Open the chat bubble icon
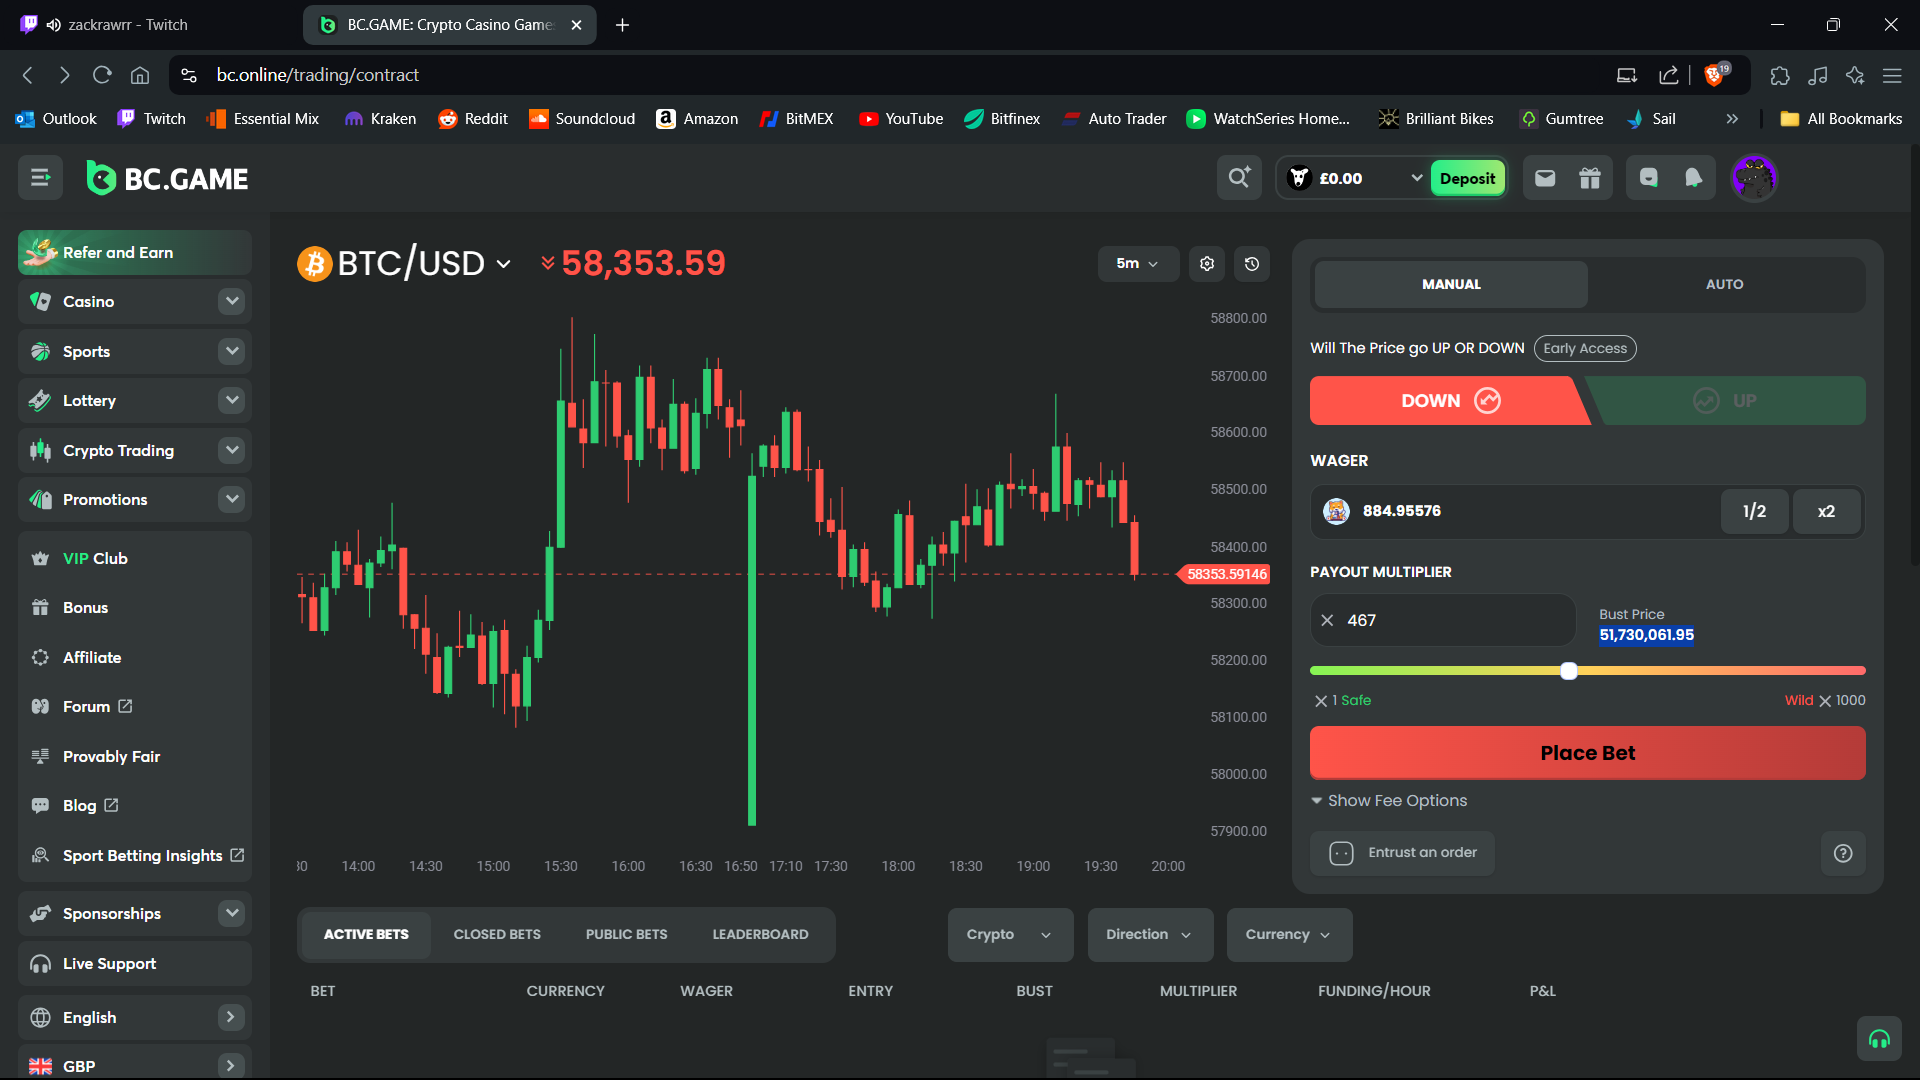This screenshot has width=1920, height=1080. point(1649,178)
